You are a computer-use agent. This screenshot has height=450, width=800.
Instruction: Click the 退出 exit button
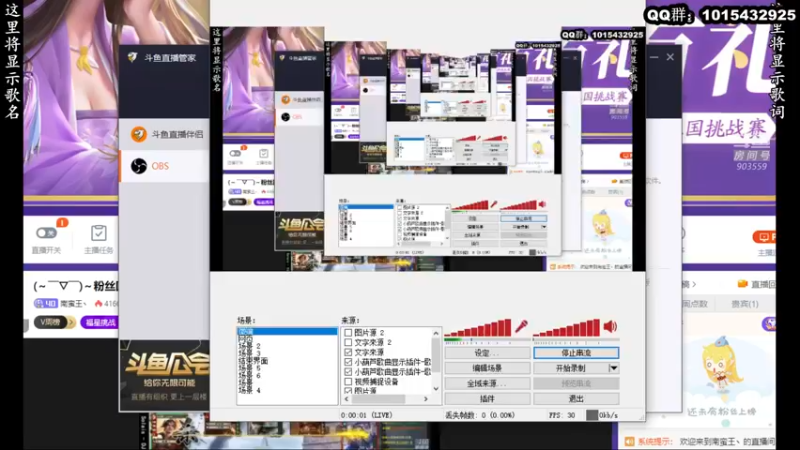(577, 398)
